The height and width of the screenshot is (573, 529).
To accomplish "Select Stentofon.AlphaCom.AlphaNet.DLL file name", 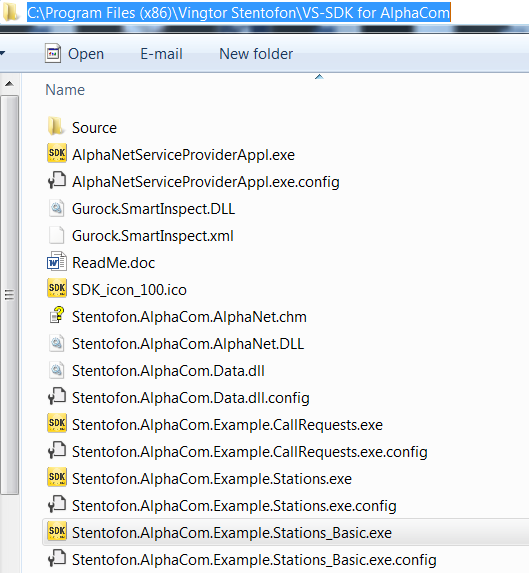I will (x=188, y=344).
